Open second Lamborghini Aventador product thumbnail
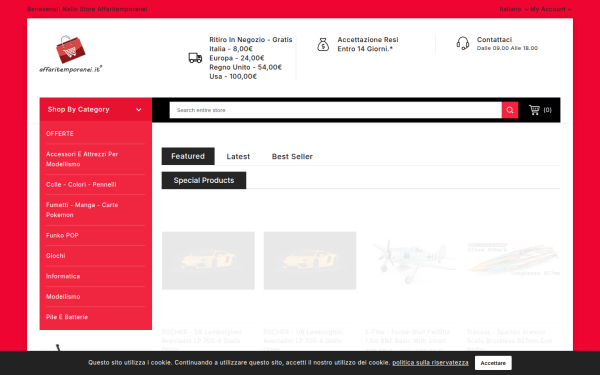 pos(310,260)
